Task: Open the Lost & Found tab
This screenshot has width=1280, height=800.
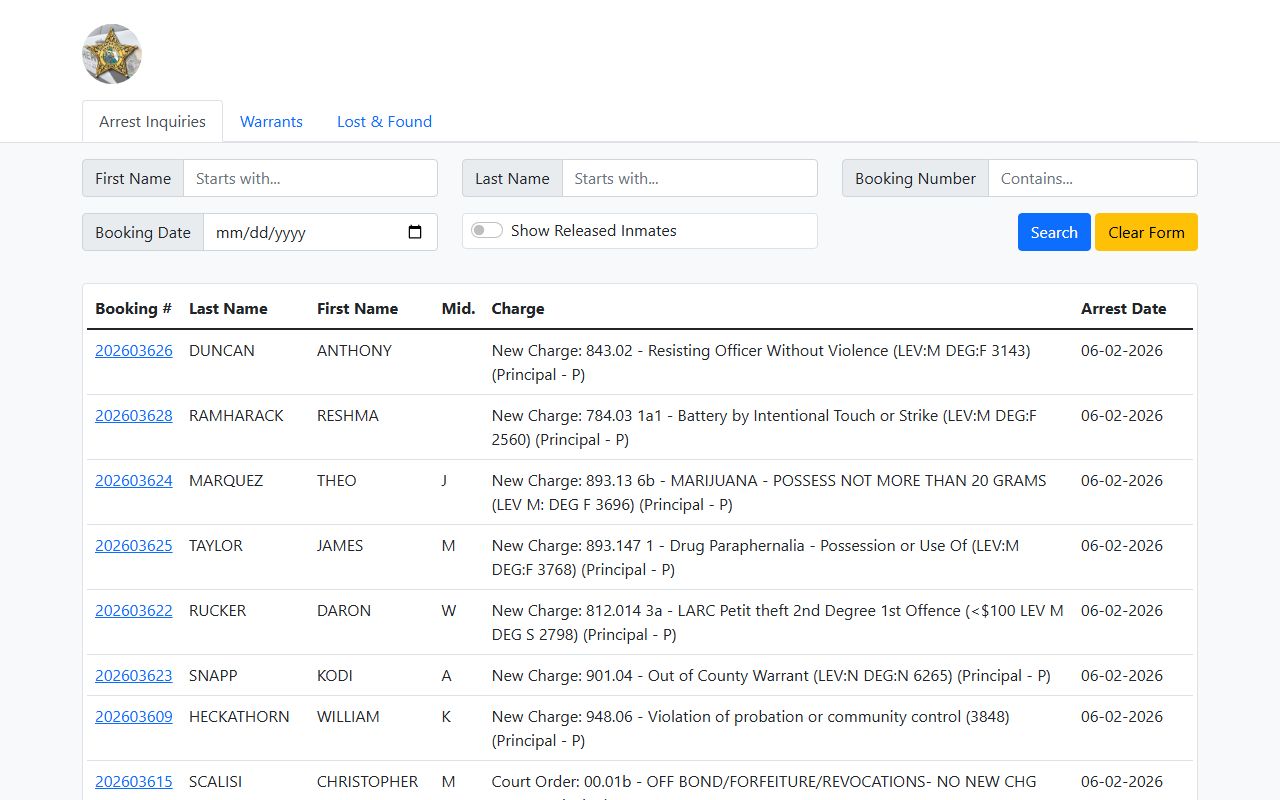Action: click(384, 121)
